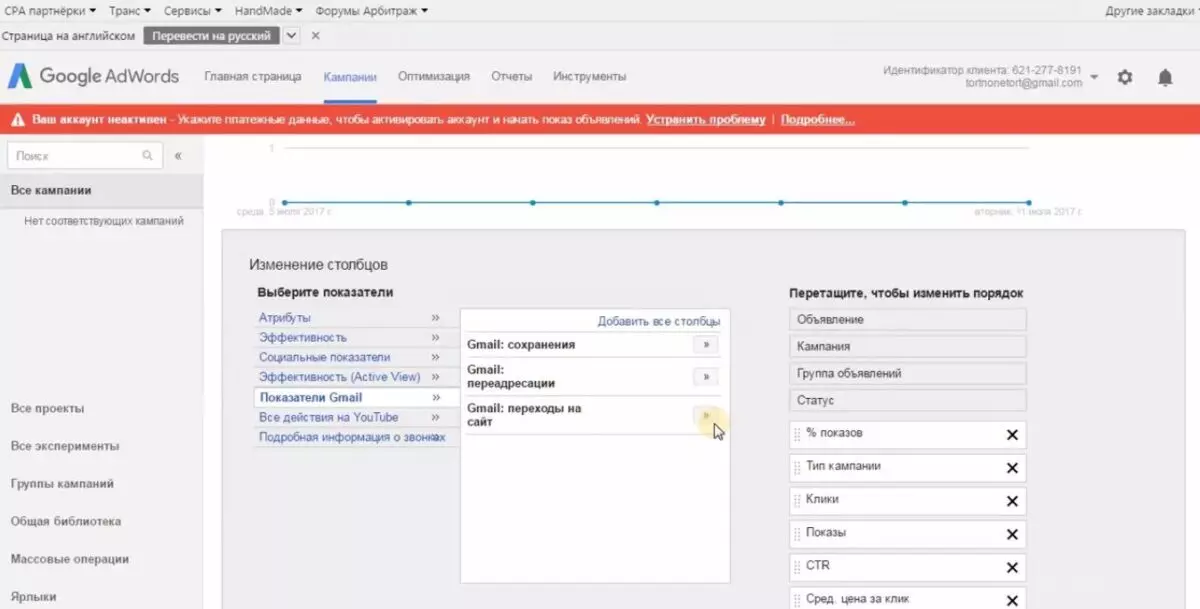Open Сервисы bookmarks folder
1200x609 pixels.
(193, 11)
